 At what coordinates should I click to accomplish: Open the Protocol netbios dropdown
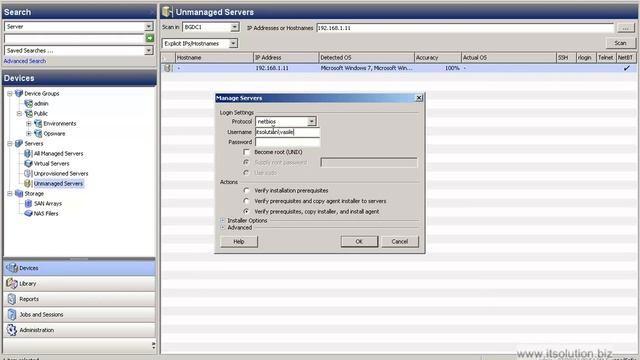coord(311,122)
